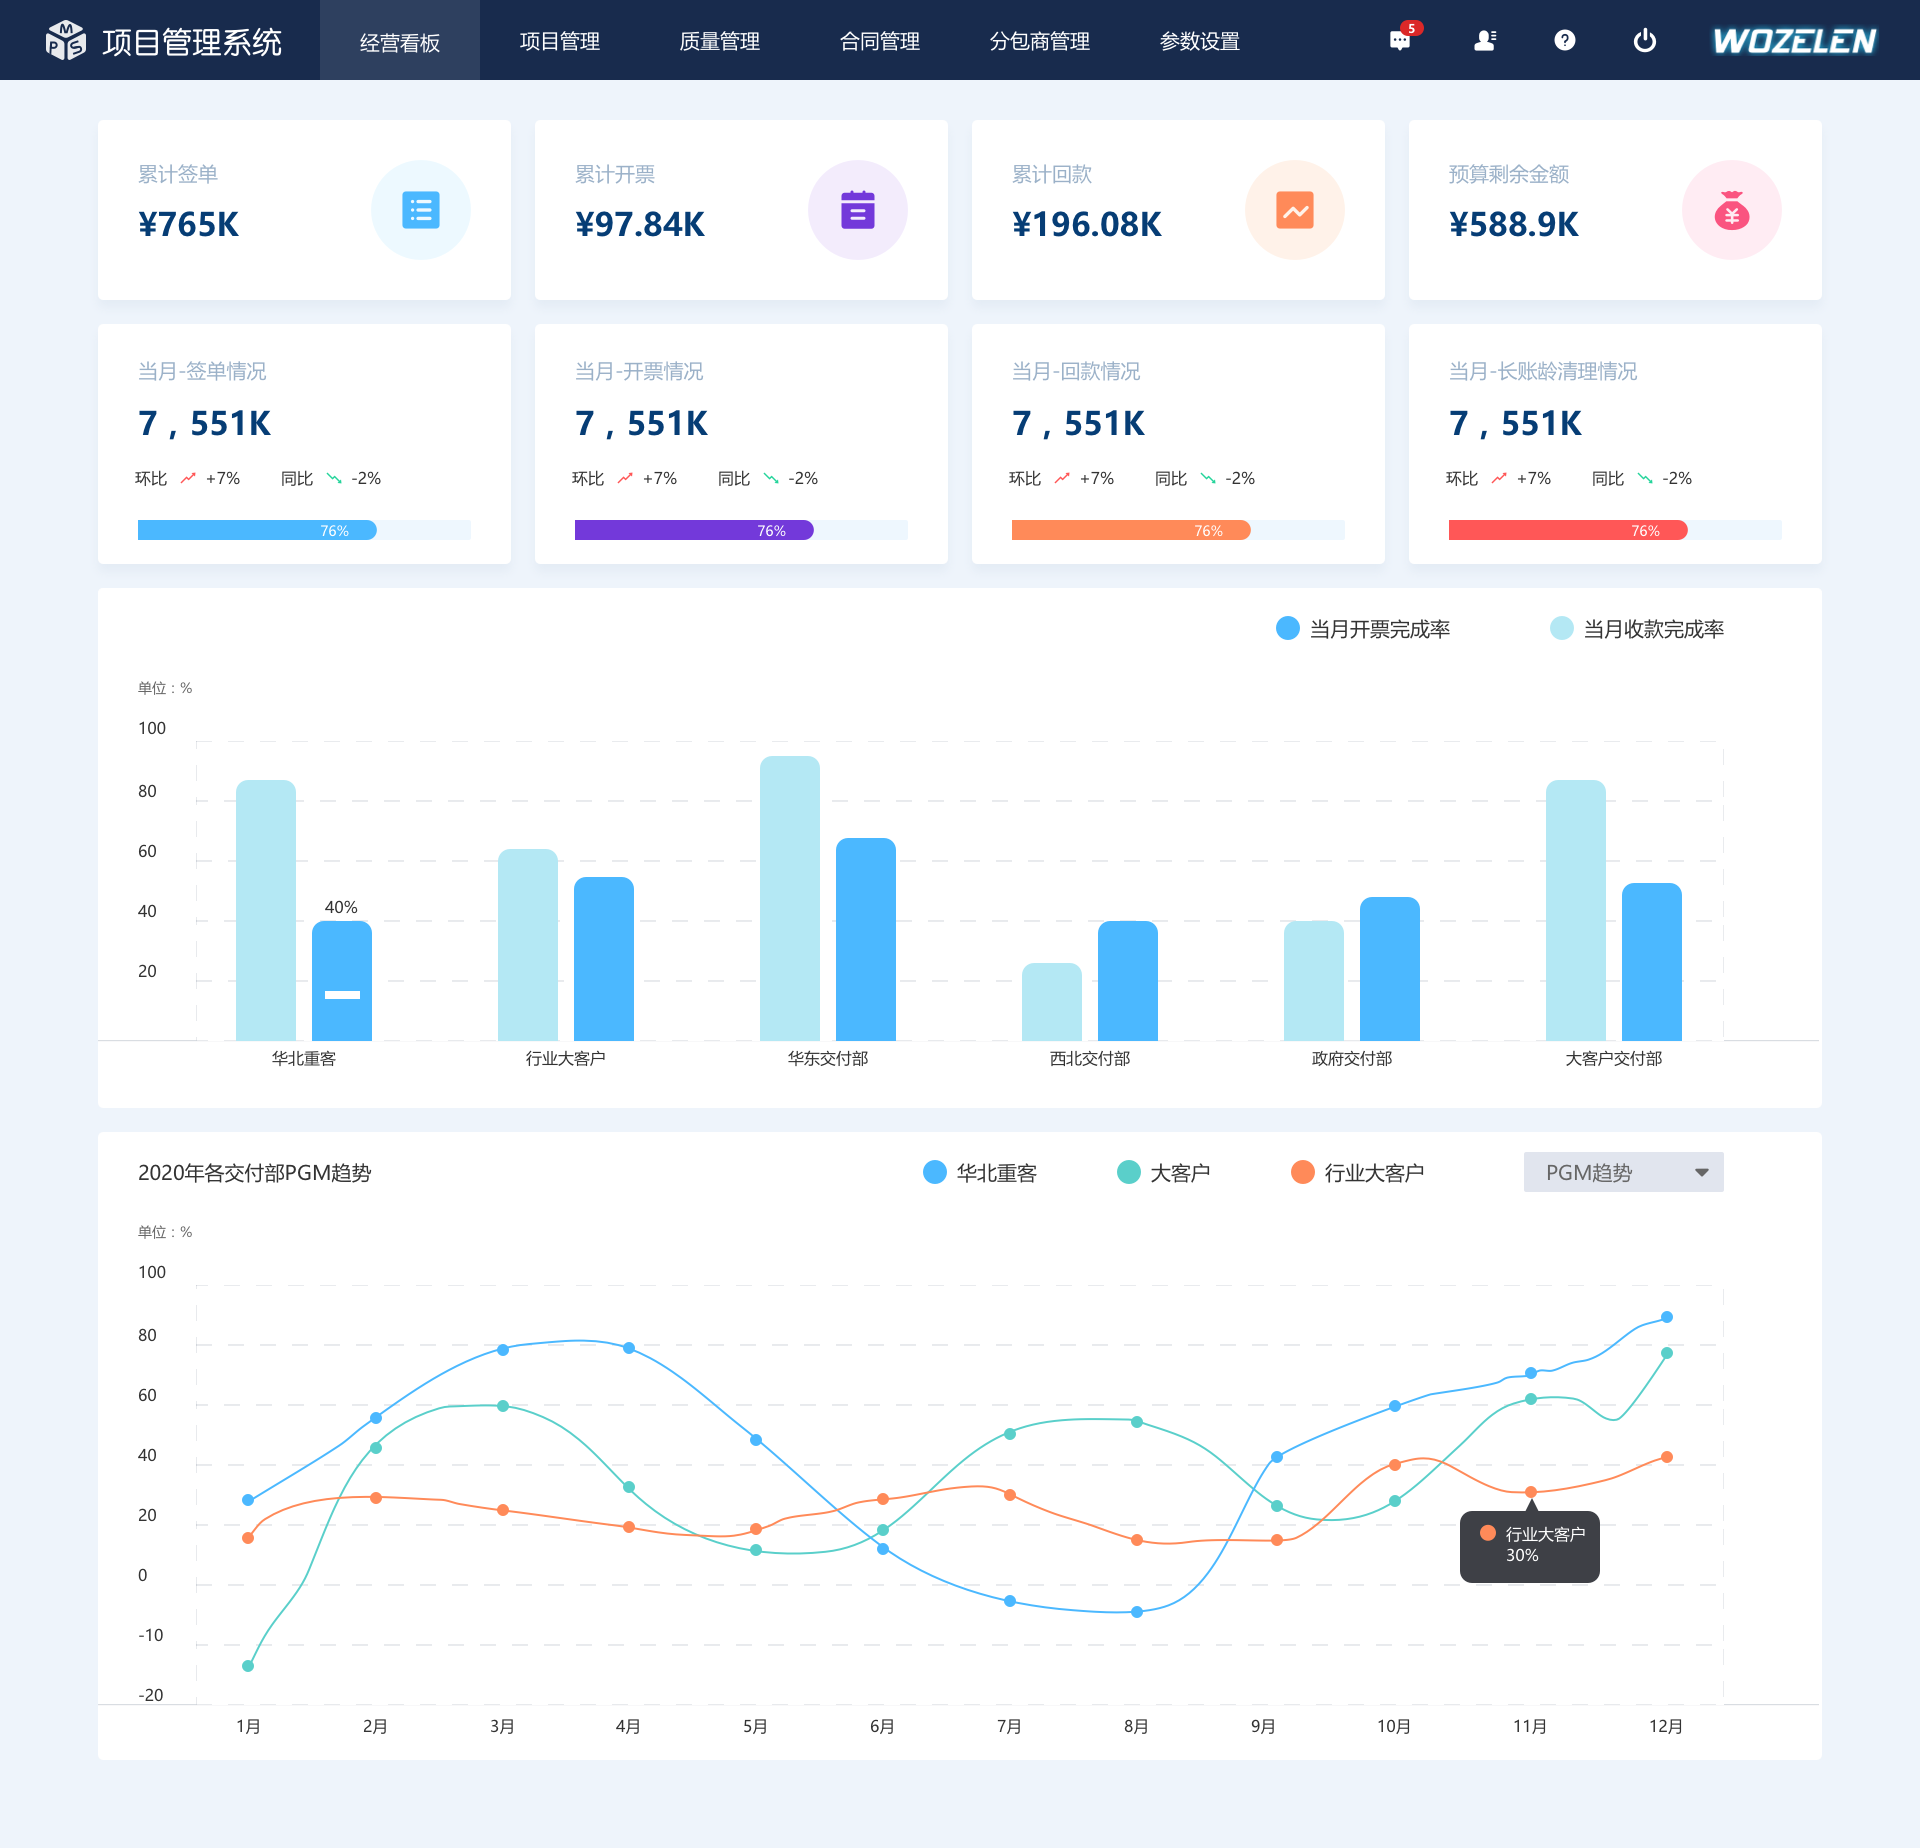Viewport: 1920px width, 1848px height.
Task: Open the user profile icon
Action: (x=1485, y=40)
